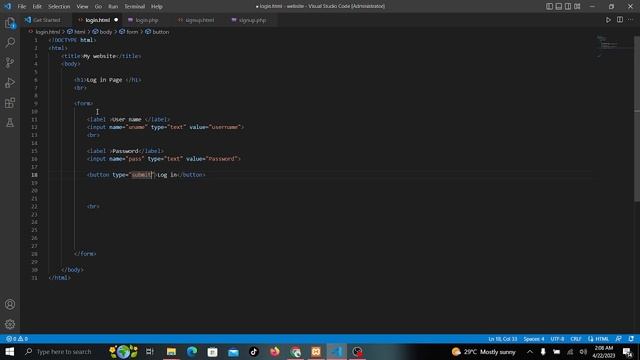Click login.html in the breadcrumb

[x=47, y=32]
